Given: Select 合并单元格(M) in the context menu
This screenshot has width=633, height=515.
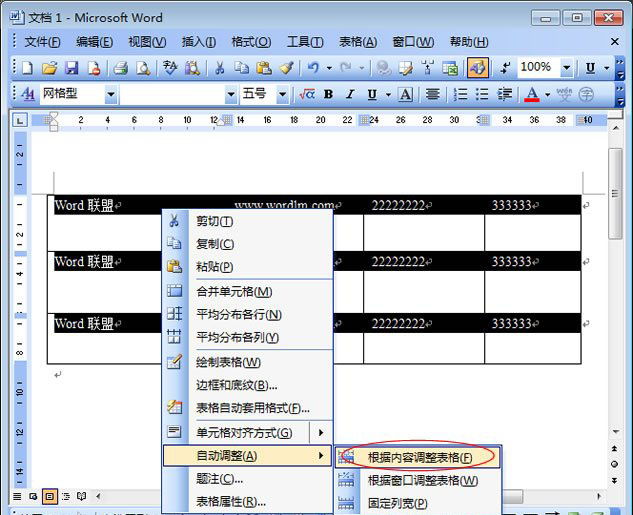Looking at the screenshot, I should click(247, 291).
